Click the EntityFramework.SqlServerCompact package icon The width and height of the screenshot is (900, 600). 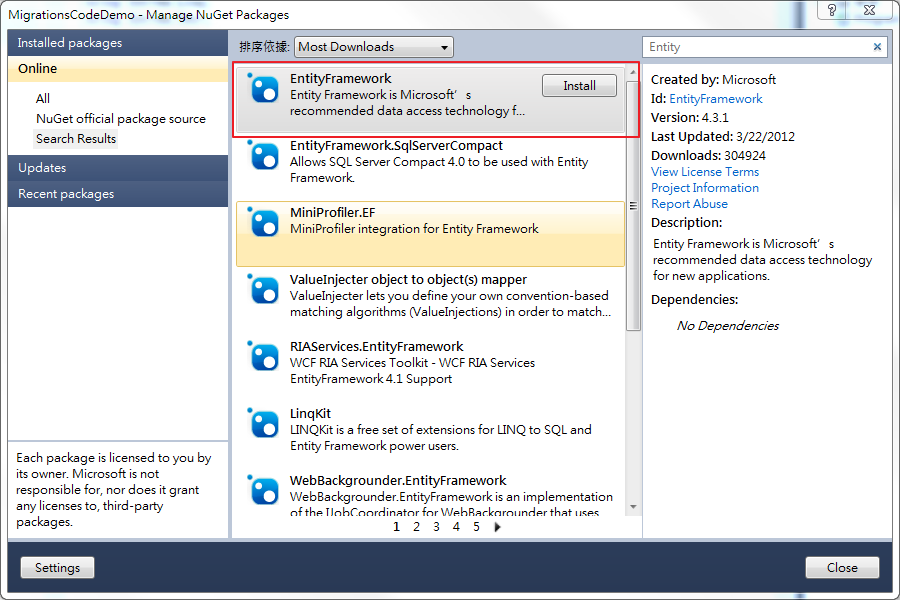pyautogui.click(x=264, y=155)
